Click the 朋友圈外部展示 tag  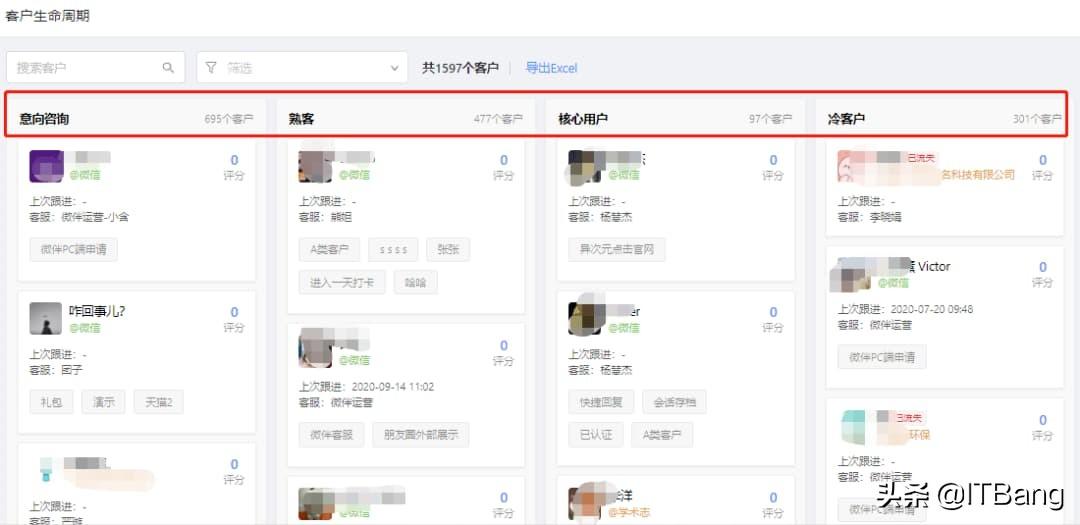(x=421, y=435)
